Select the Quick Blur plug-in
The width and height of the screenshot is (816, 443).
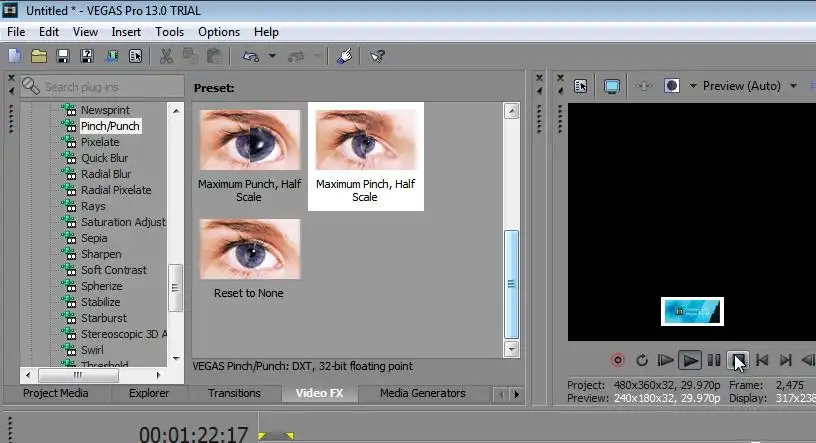[x=105, y=158]
